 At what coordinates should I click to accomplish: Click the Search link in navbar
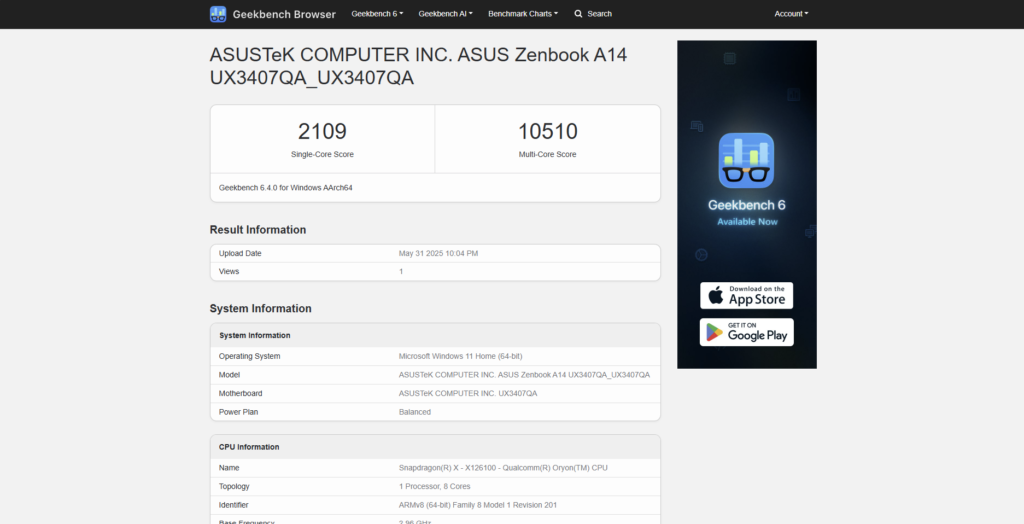tap(599, 14)
